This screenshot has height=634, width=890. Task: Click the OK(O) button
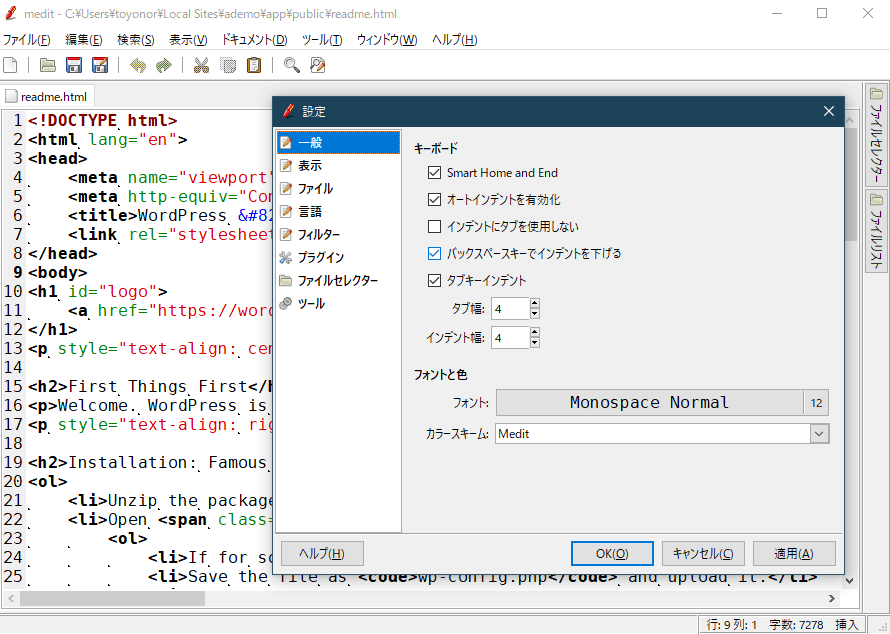pos(612,553)
